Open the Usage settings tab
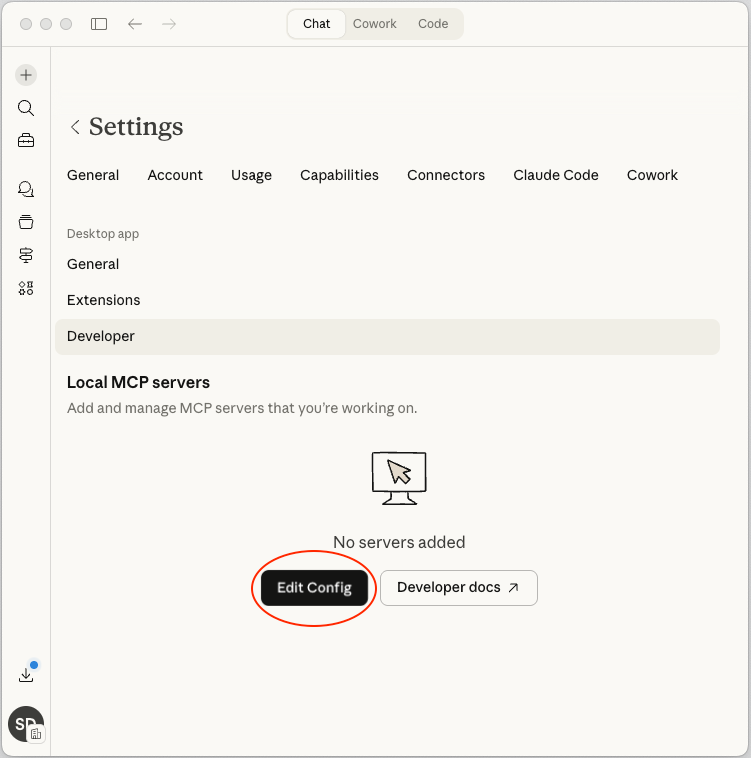This screenshot has width=751, height=758. pyautogui.click(x=251, y=175)
